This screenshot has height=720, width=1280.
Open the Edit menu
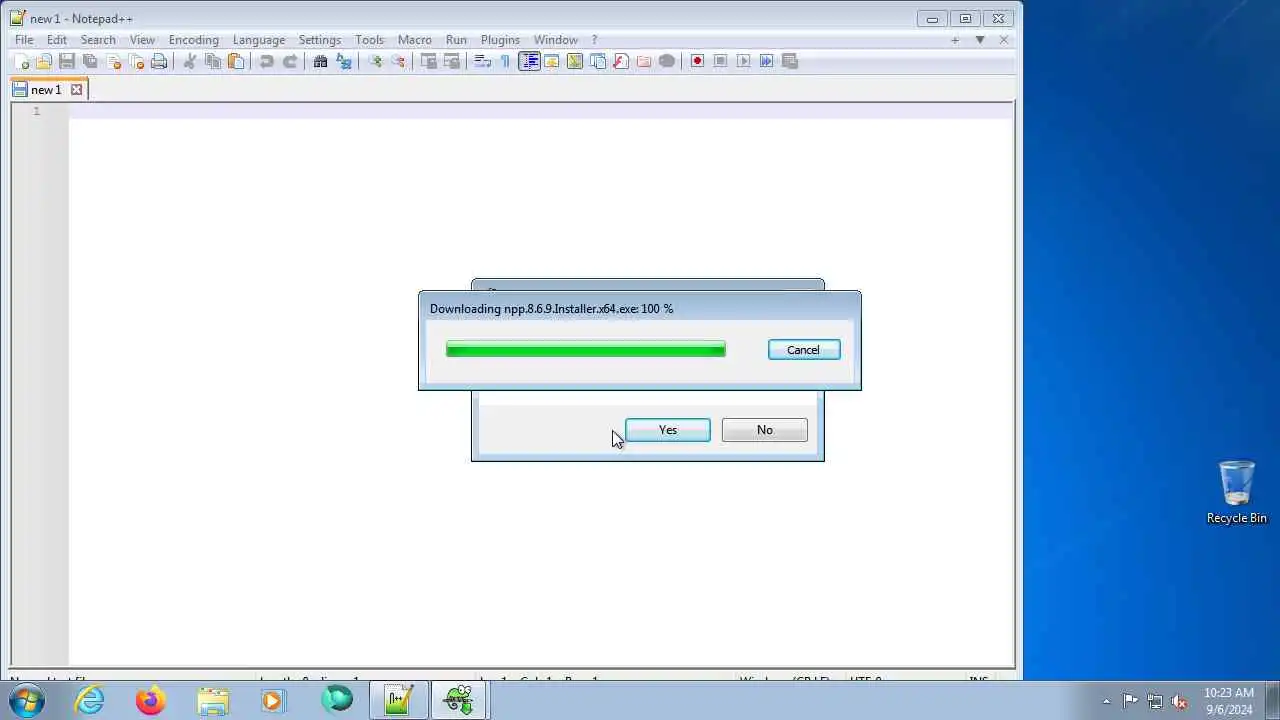57,40
